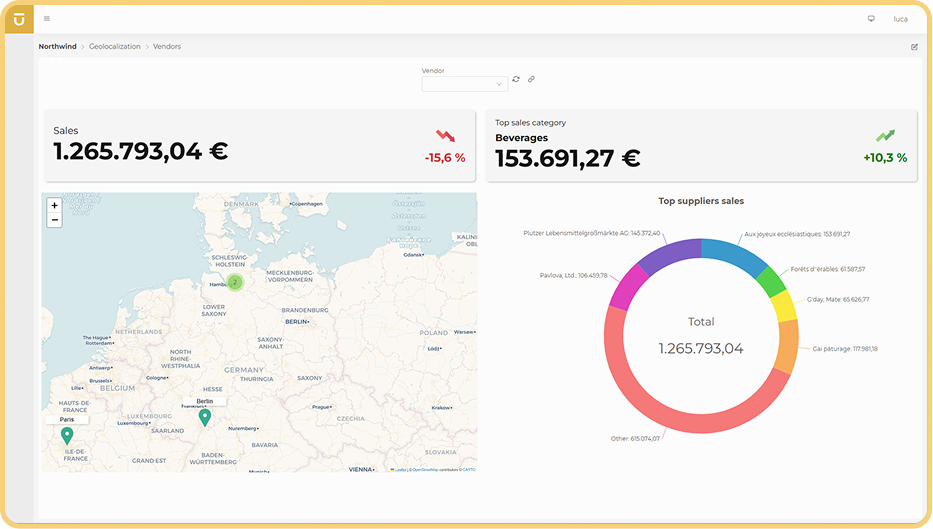Viewport: 933px width, 529px height.
Task: Open the hamburger menu in top bar
Action: (x=47, y=18)
